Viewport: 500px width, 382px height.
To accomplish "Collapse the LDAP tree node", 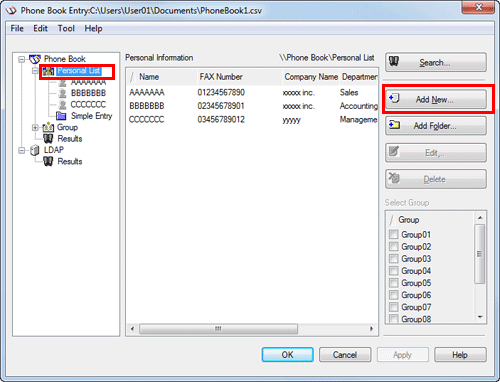I will pyautogui.click(x=22, y=150).
